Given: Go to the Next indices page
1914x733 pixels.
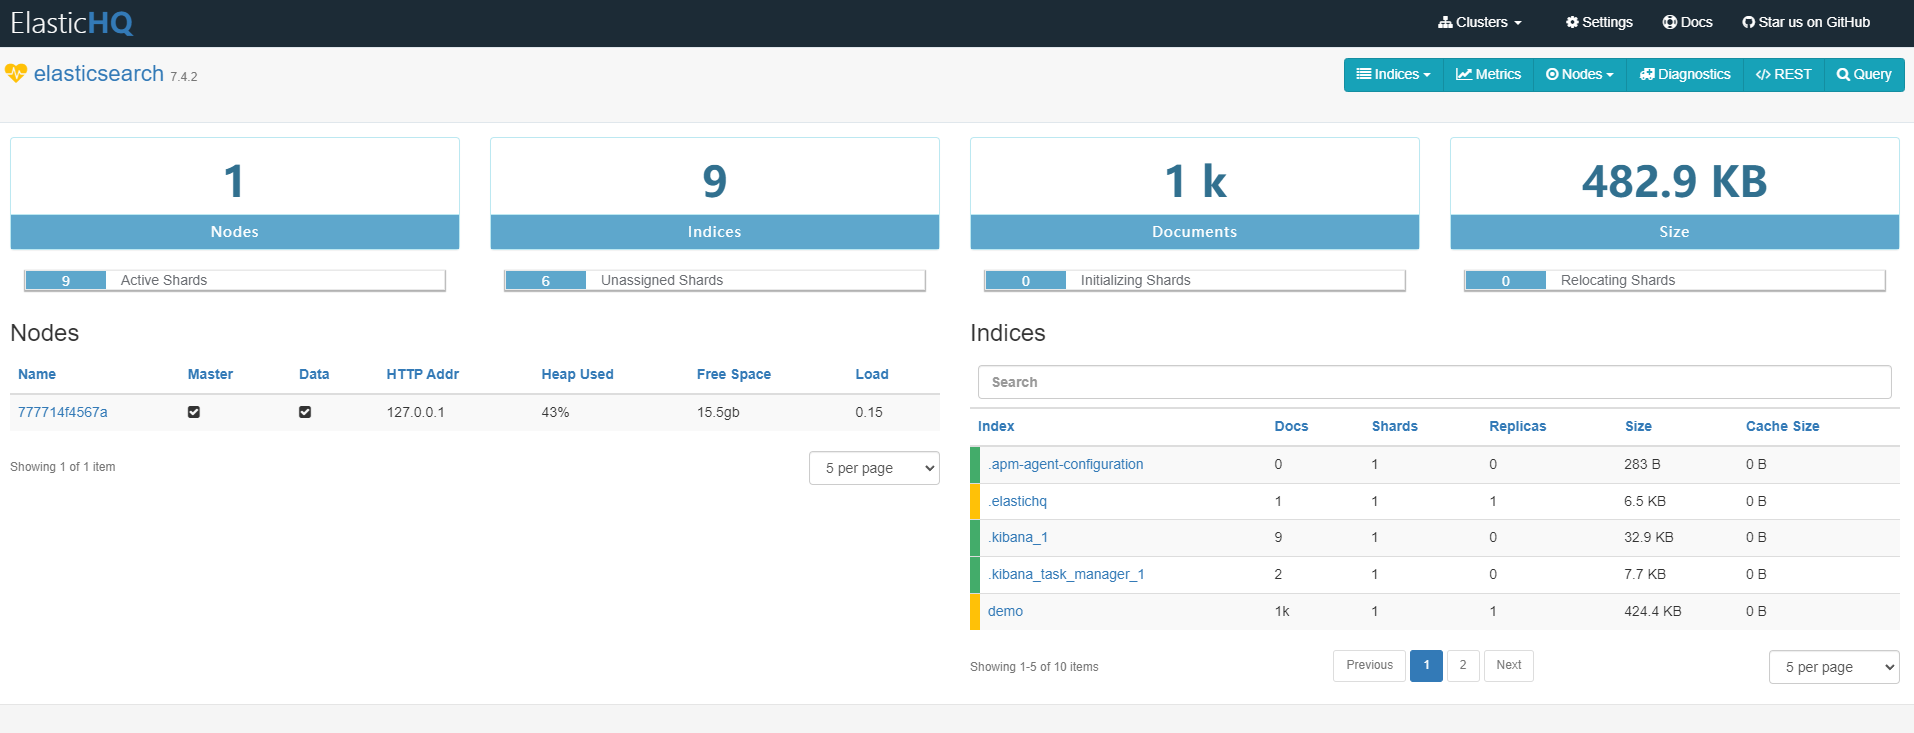Looking at the screenshot, I should 1509,666.
